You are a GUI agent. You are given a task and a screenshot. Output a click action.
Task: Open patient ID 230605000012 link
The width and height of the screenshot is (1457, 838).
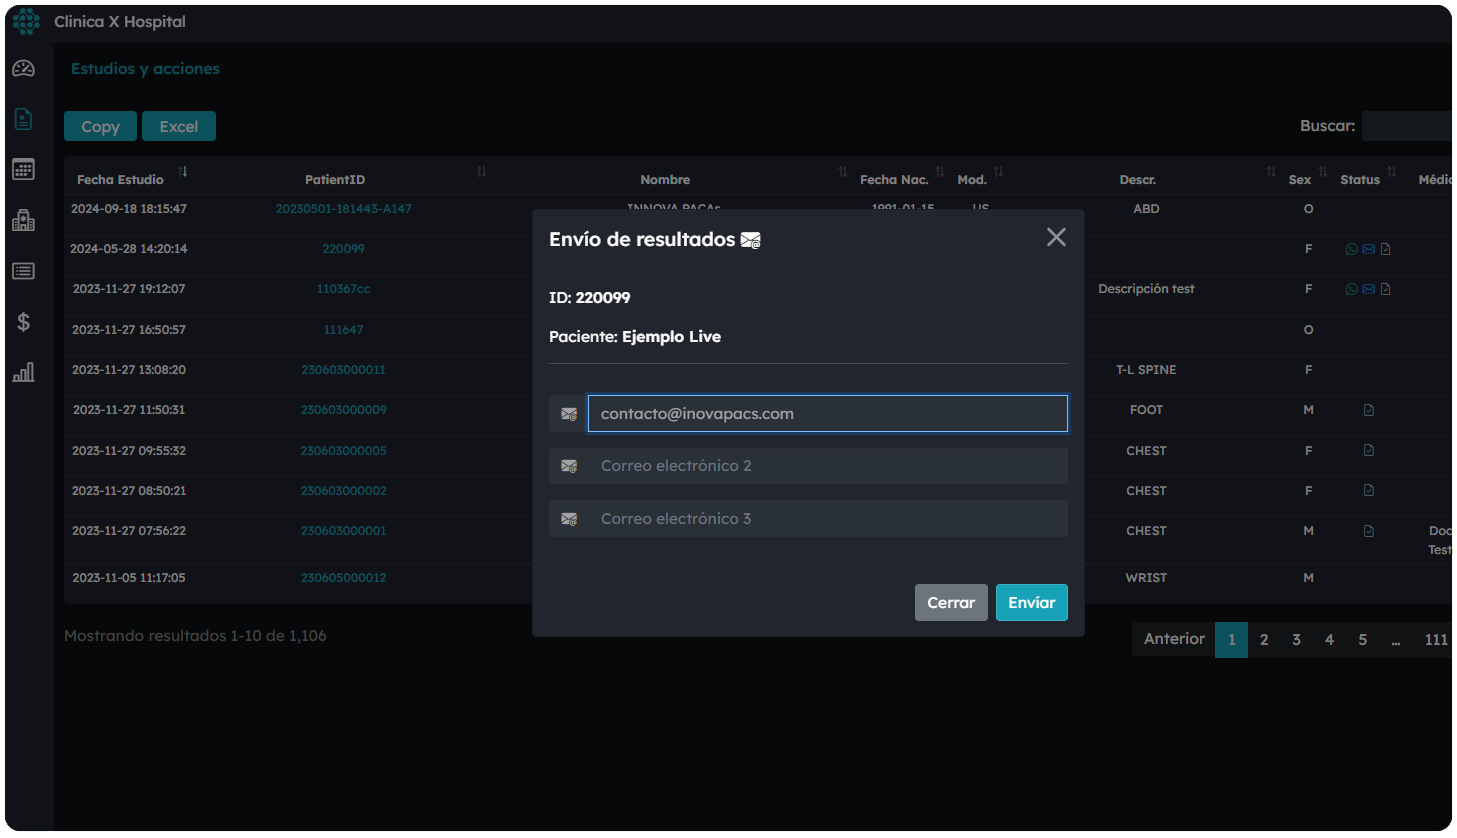click(x=343, y=578)
